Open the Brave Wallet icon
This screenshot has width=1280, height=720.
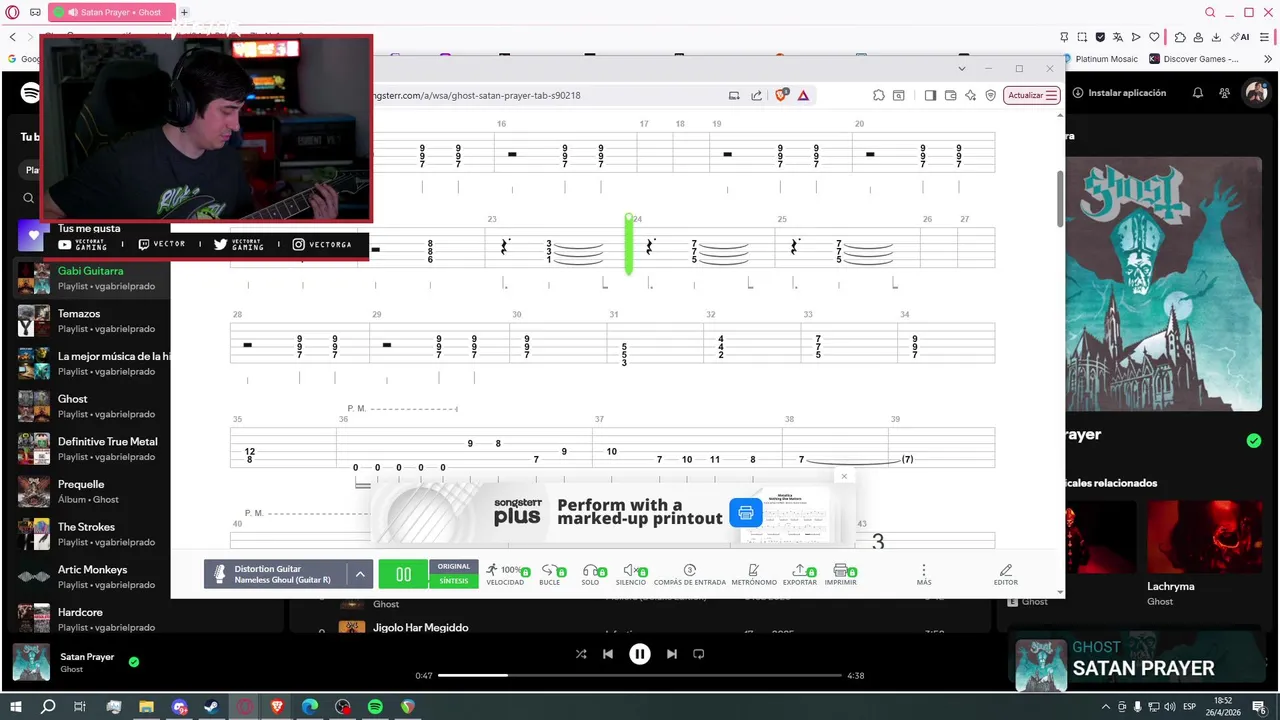point(950,95)
